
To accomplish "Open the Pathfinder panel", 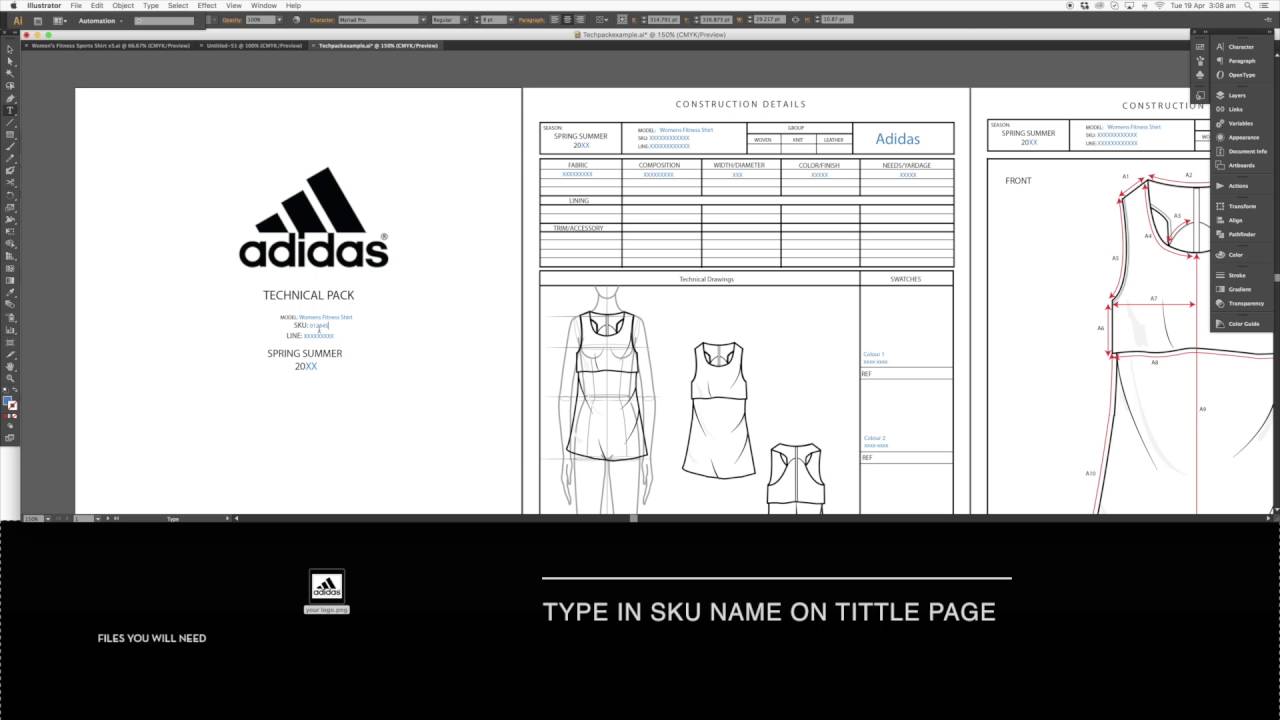I will pyautogui.click(x=1241, y=234).
